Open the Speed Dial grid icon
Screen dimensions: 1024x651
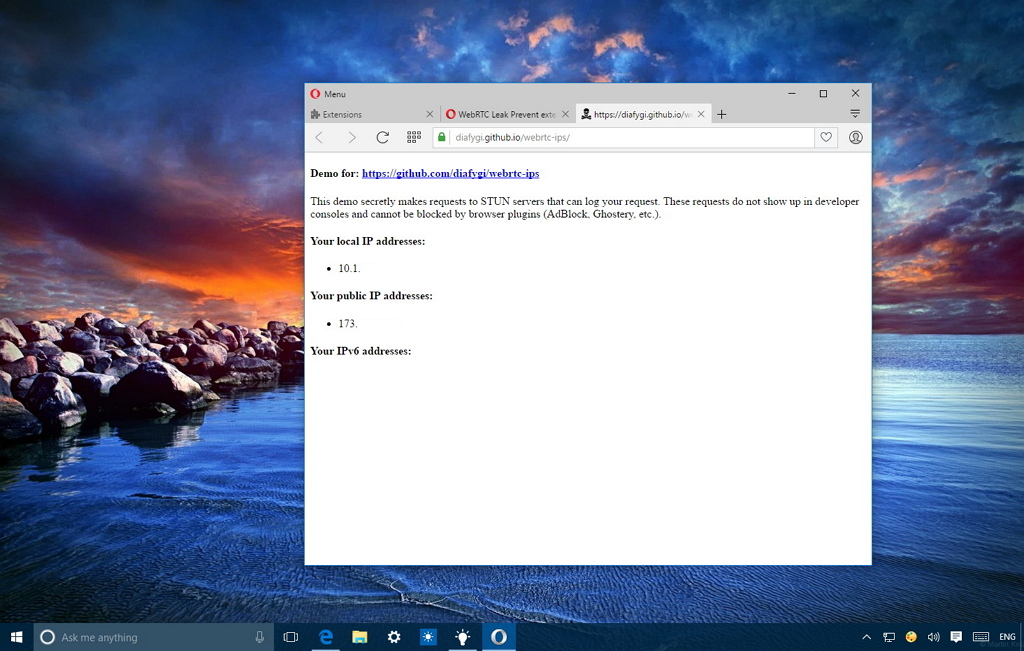tap(414, 137)
